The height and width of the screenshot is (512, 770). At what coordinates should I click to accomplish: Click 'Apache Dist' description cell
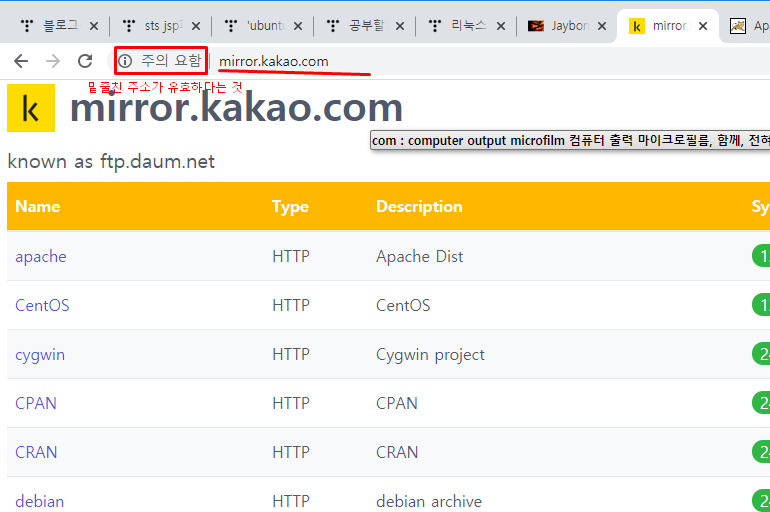click(419, 256)
